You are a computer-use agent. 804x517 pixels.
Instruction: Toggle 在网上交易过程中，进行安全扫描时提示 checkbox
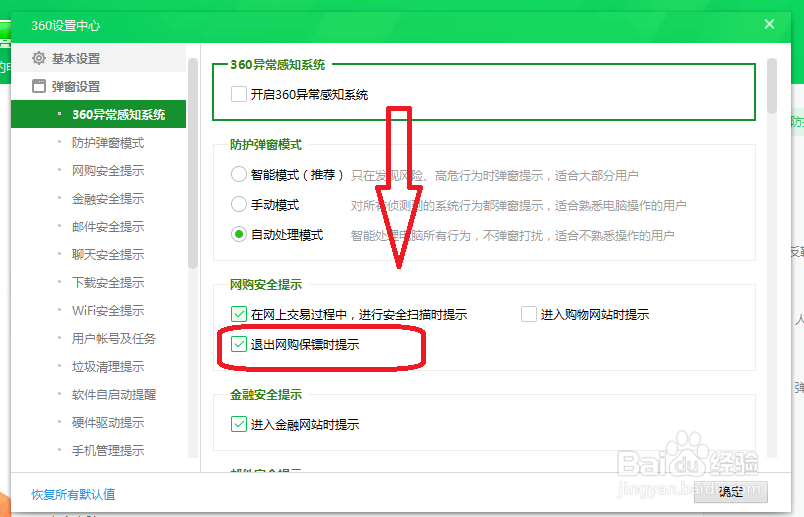click(239, 314)
